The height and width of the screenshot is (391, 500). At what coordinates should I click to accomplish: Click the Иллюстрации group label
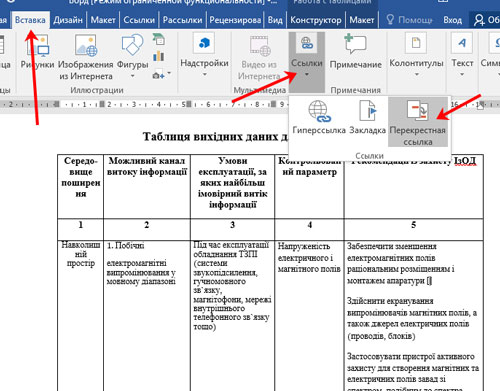pyautogui.click(x=97, y=90)
